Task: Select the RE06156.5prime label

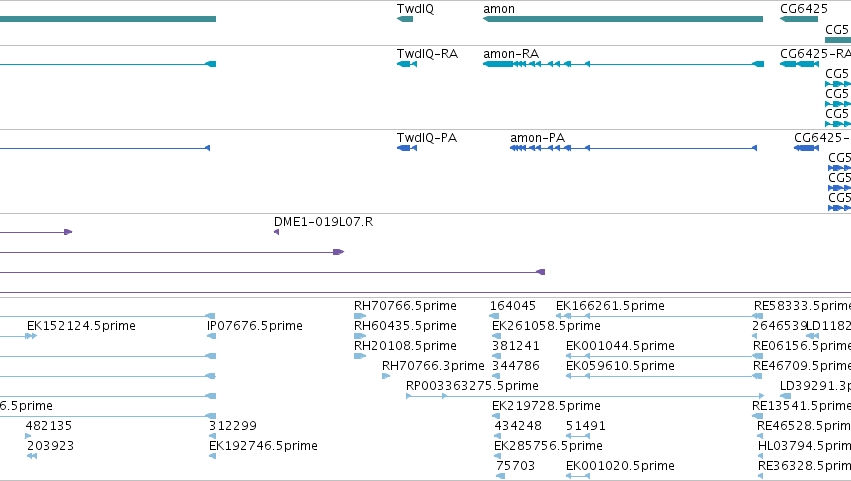Action: pos(802,346)
